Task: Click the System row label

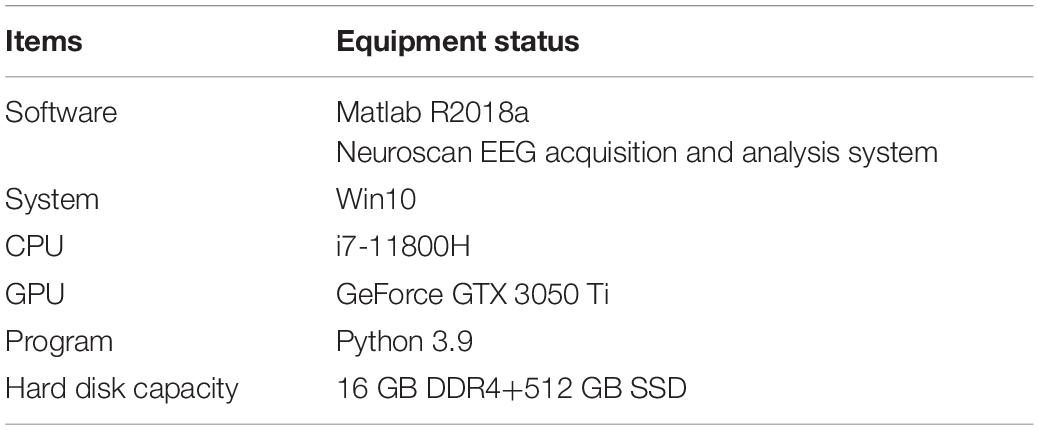Action: pyautogui.click(x=52, y=199)
